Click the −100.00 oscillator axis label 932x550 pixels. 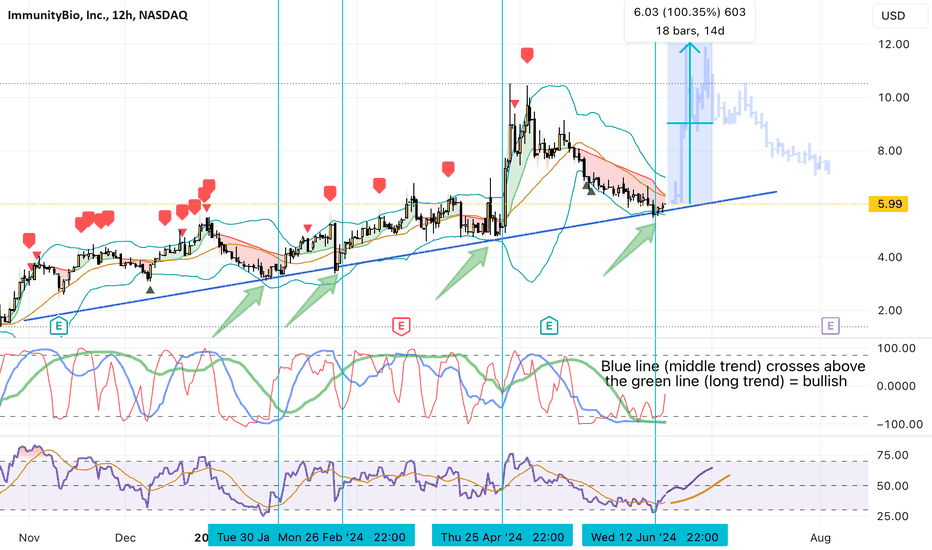click(899, 424)
